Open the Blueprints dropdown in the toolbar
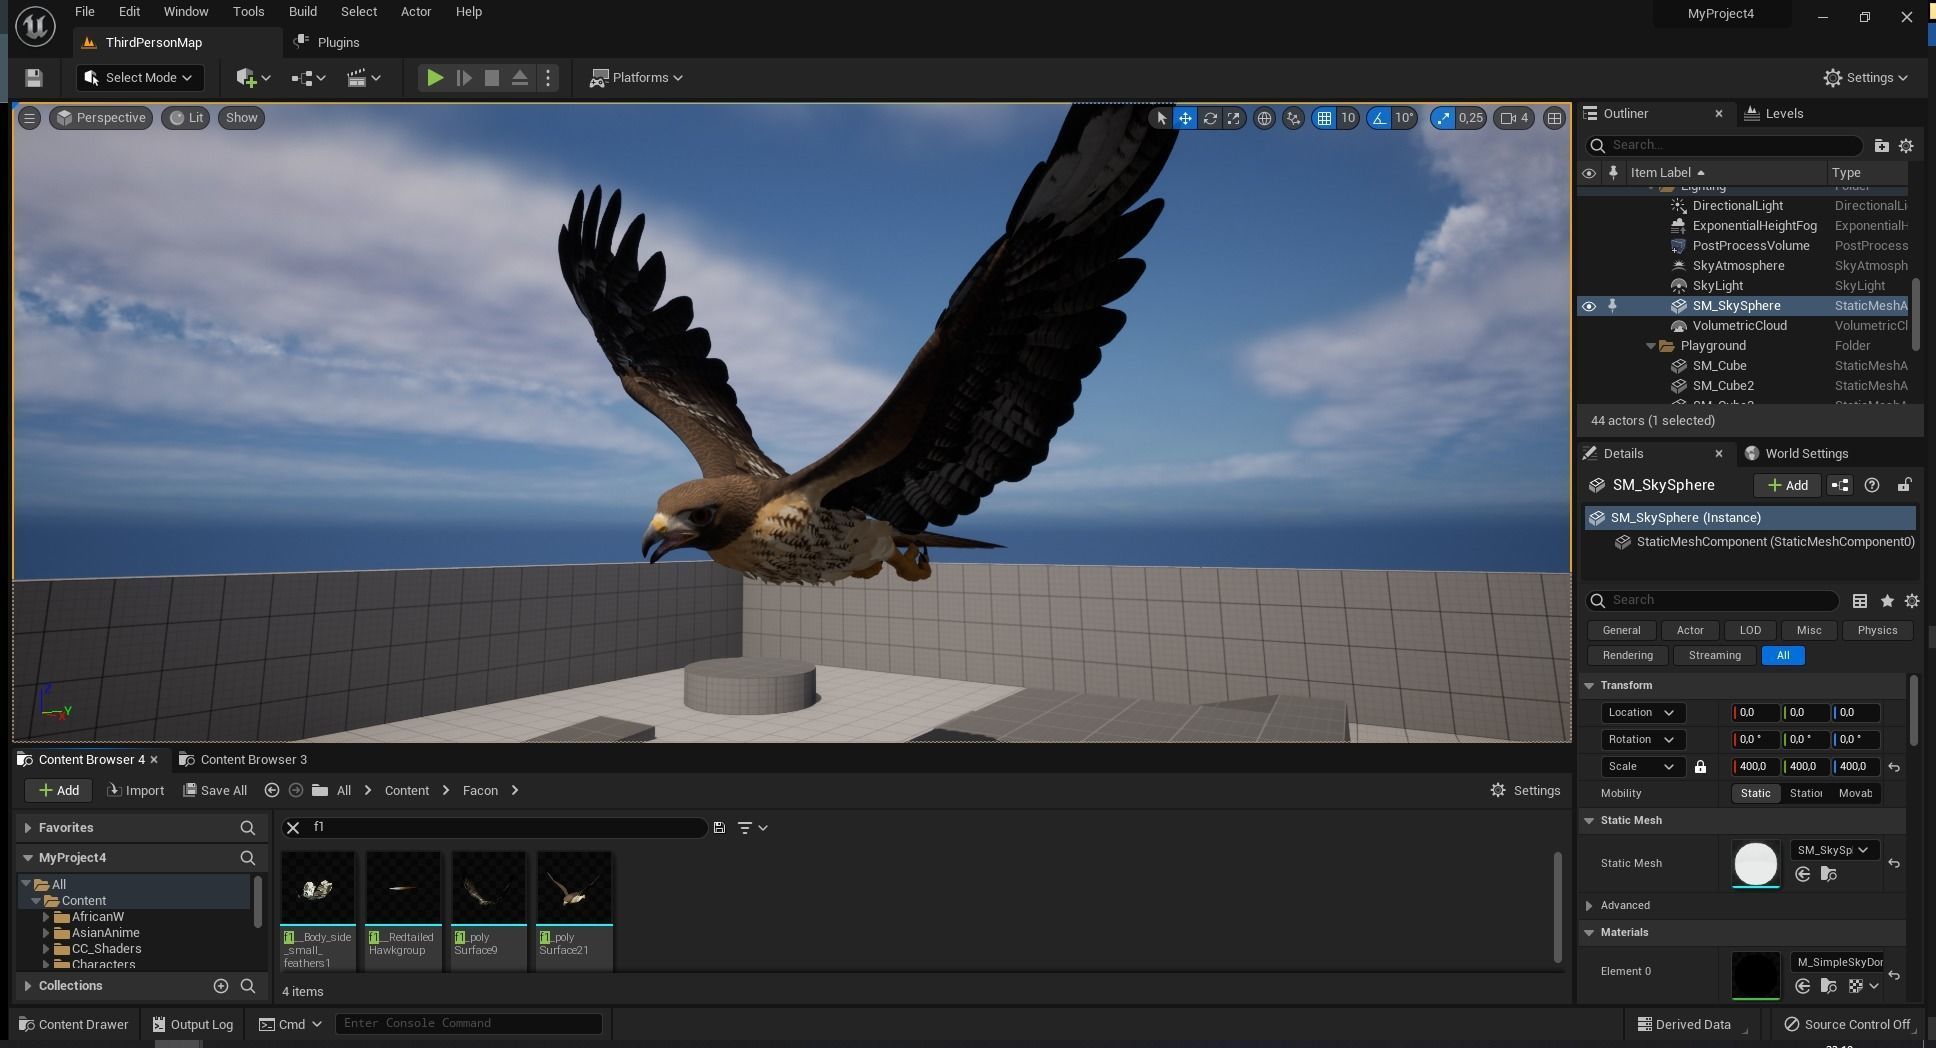The height and width of the screenshot is (1048, 1936). tap(308, 78)
